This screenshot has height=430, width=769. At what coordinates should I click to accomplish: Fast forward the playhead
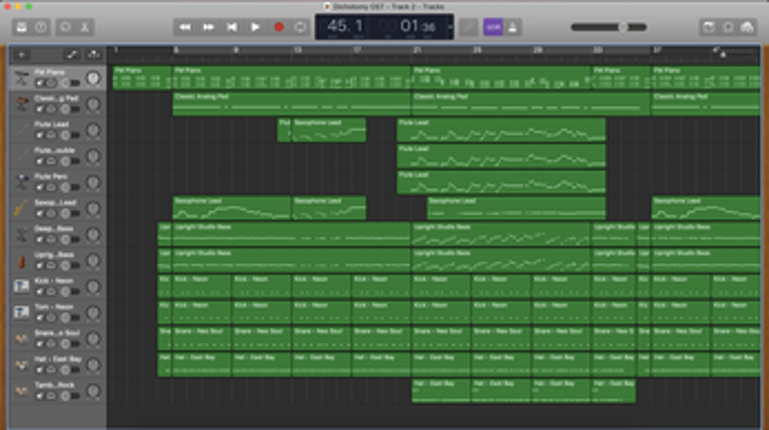[208, 27]
